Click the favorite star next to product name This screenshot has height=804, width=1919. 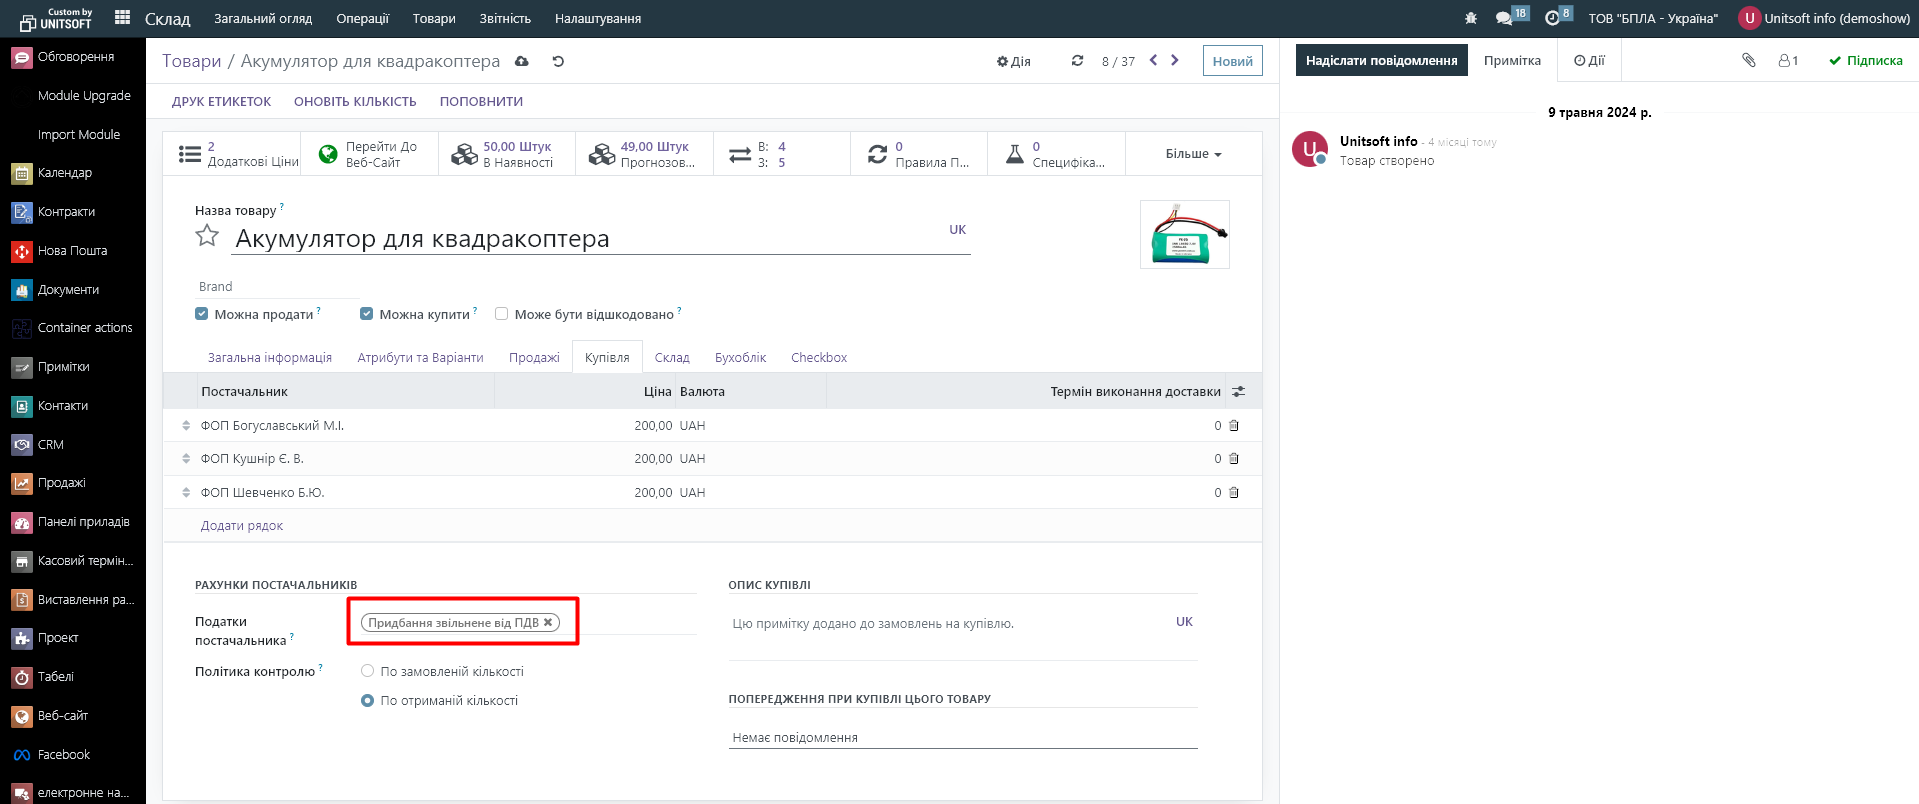click(x=207, y=236)
